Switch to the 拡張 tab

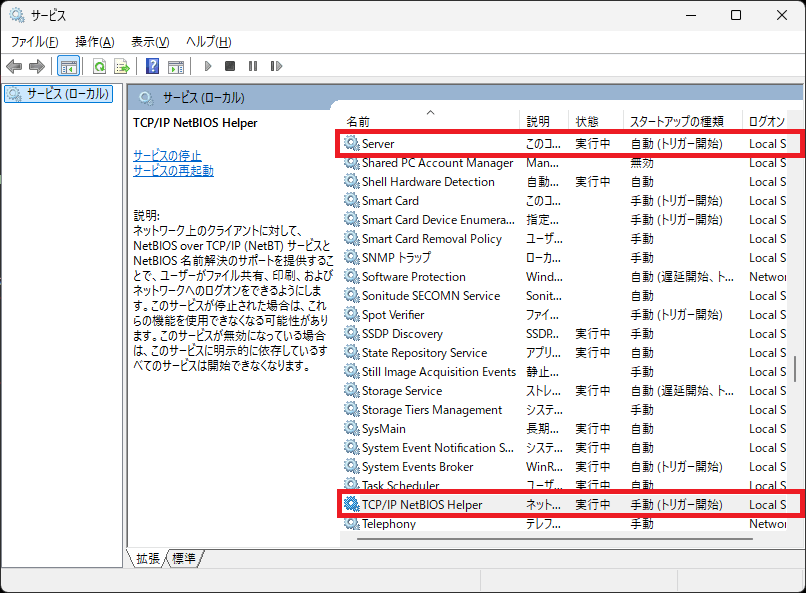[x=148, y=558]
